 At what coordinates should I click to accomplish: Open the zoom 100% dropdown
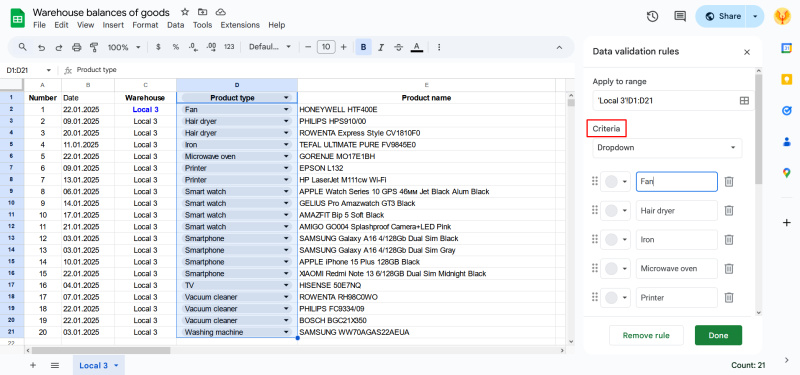click(124, 47)
